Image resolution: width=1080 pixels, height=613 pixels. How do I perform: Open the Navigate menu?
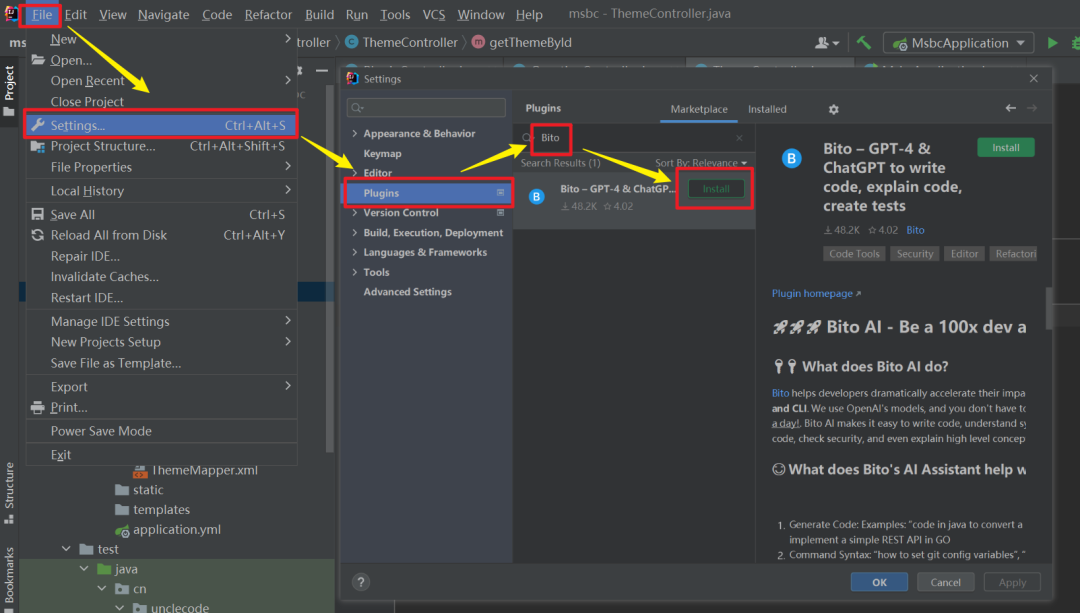163,14
